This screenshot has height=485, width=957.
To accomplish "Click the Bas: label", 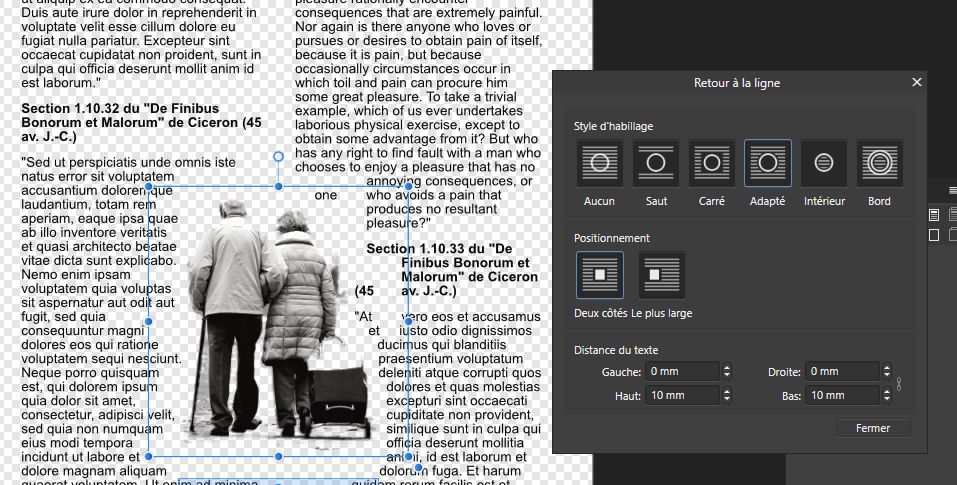I will (791, 396).
